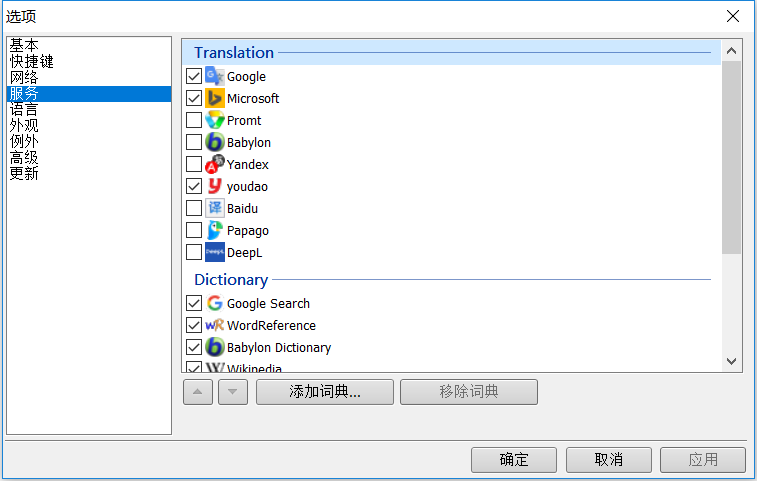The image size is (757, 481).
Task: Open the 更新 settings category
Action: pos(89,173)
